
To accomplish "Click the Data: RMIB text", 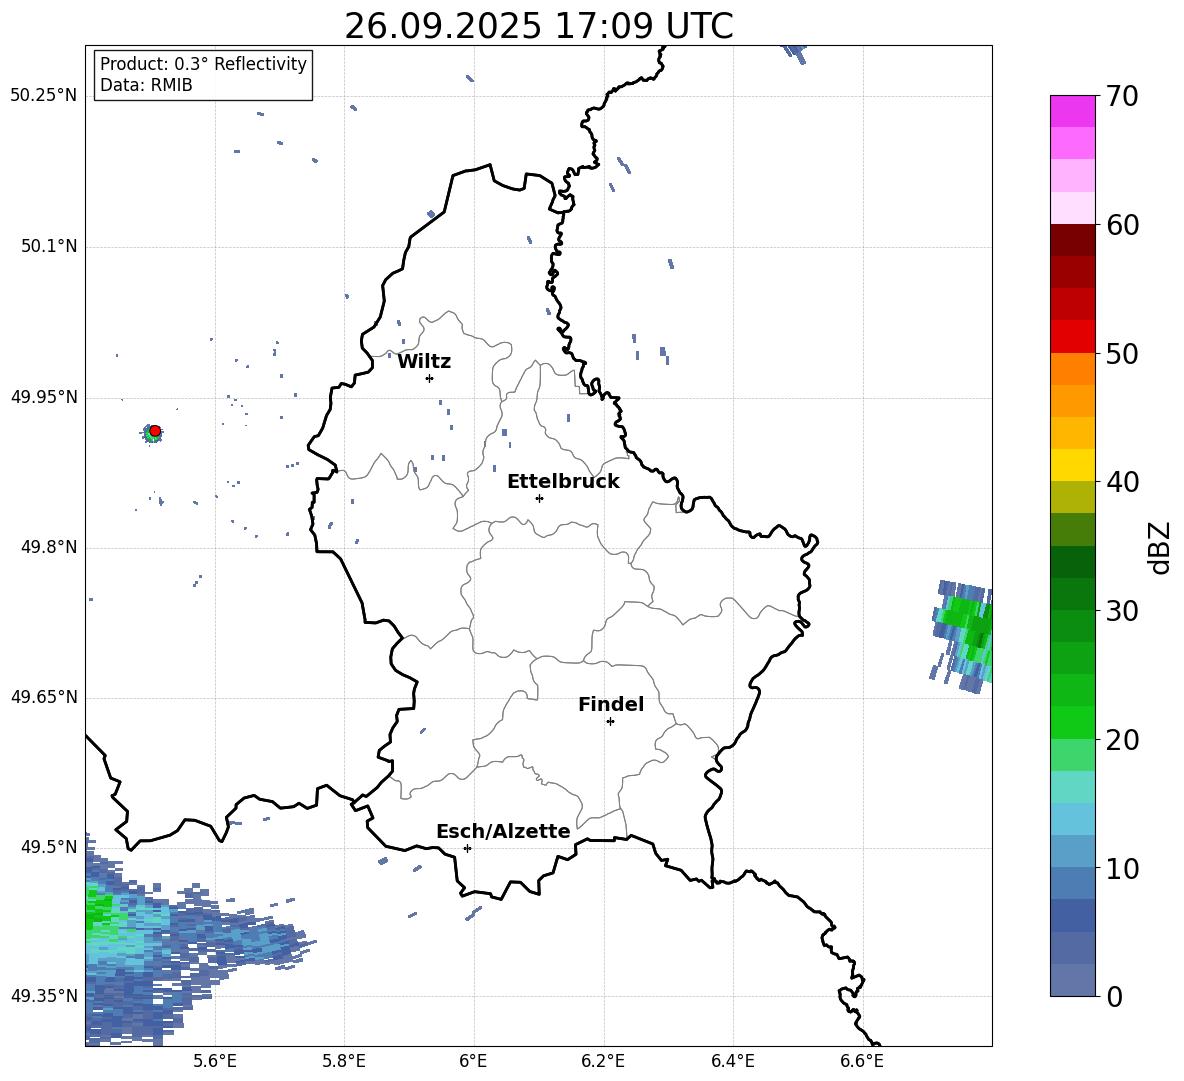I will pos(146,85).
